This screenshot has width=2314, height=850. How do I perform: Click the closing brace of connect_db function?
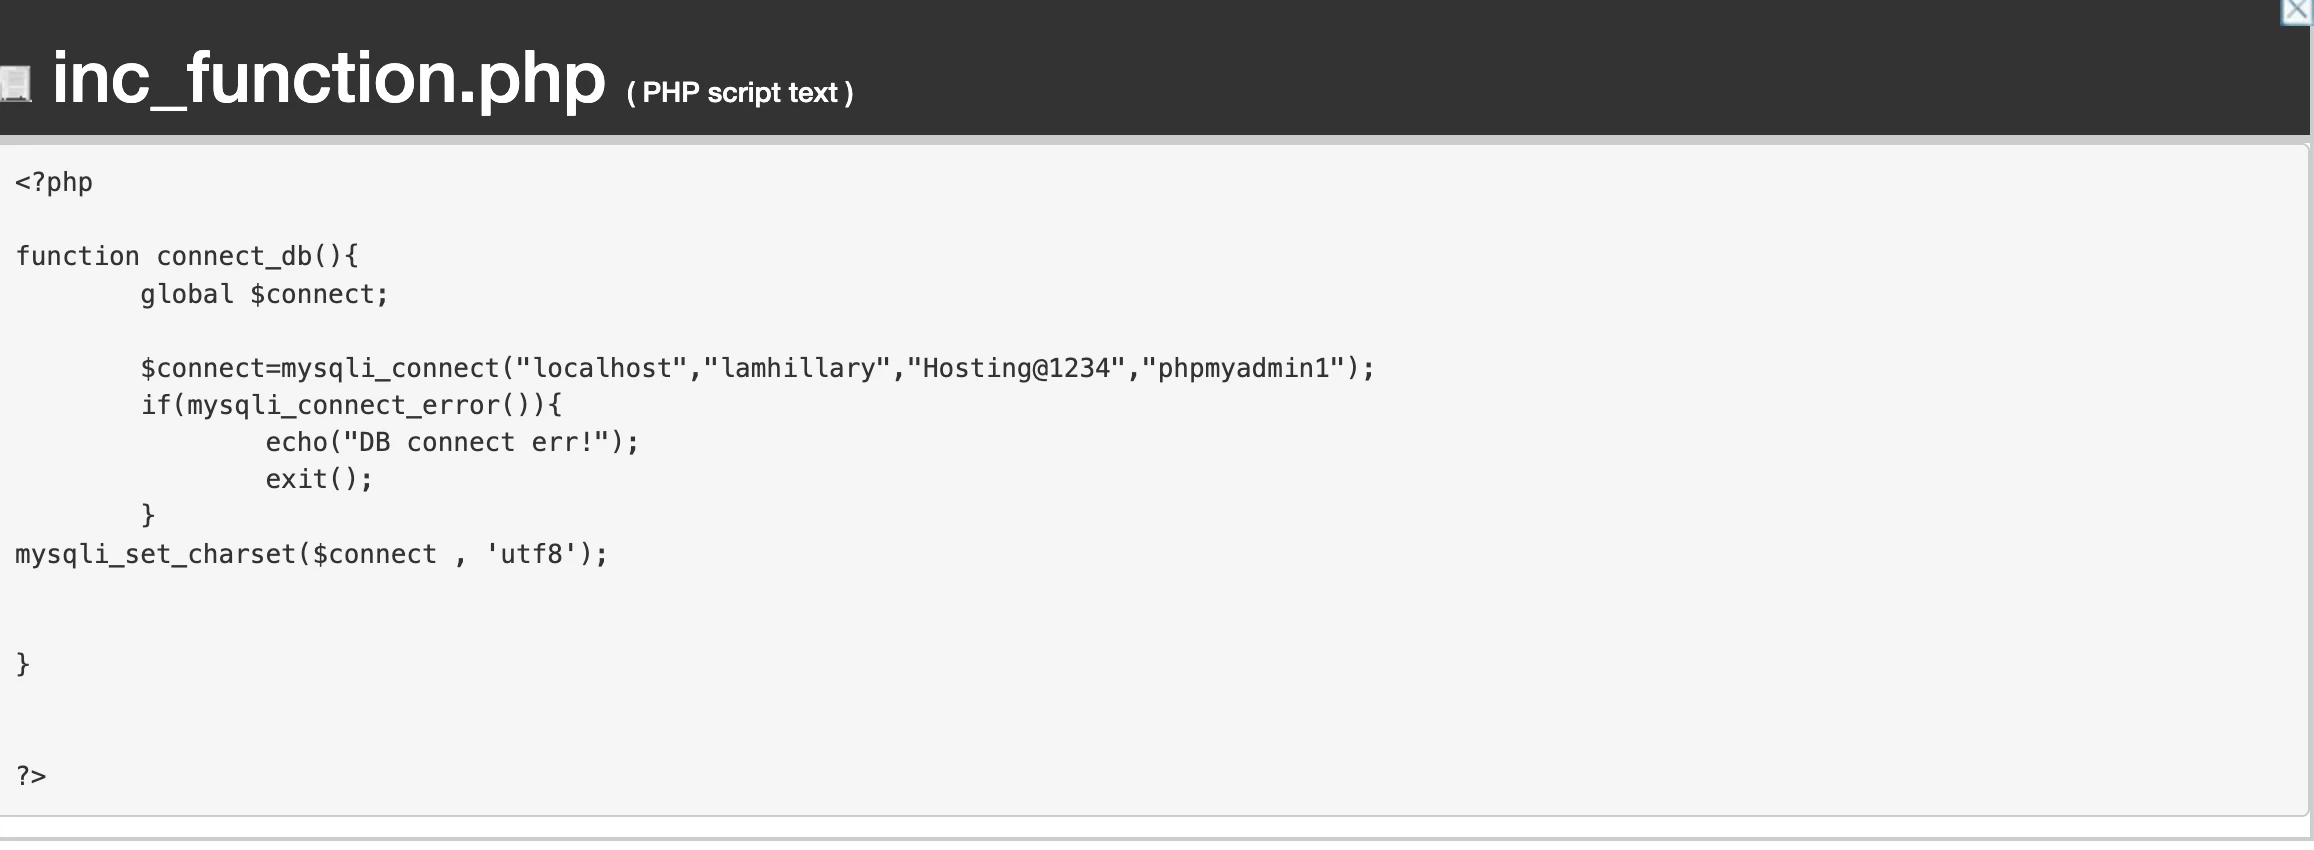click(23, 664)
